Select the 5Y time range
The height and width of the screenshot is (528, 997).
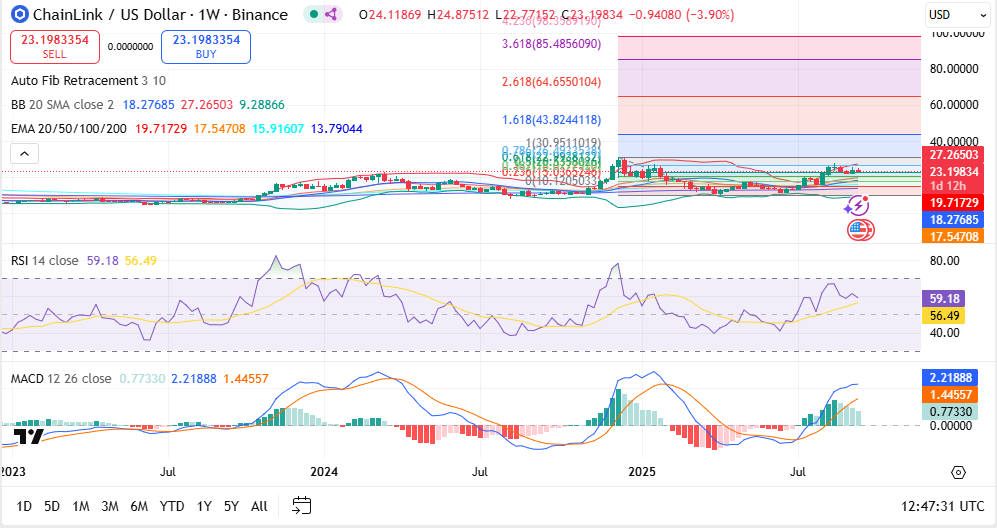tap(231, 506)
